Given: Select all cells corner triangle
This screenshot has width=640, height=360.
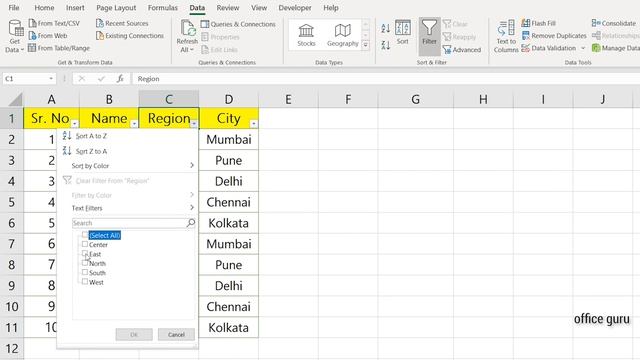Looking at the screenshot, I should click(x=16, y=100).
